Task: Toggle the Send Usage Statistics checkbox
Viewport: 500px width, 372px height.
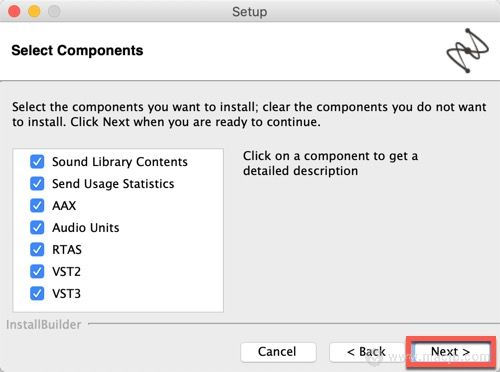Action: point(37,184)
